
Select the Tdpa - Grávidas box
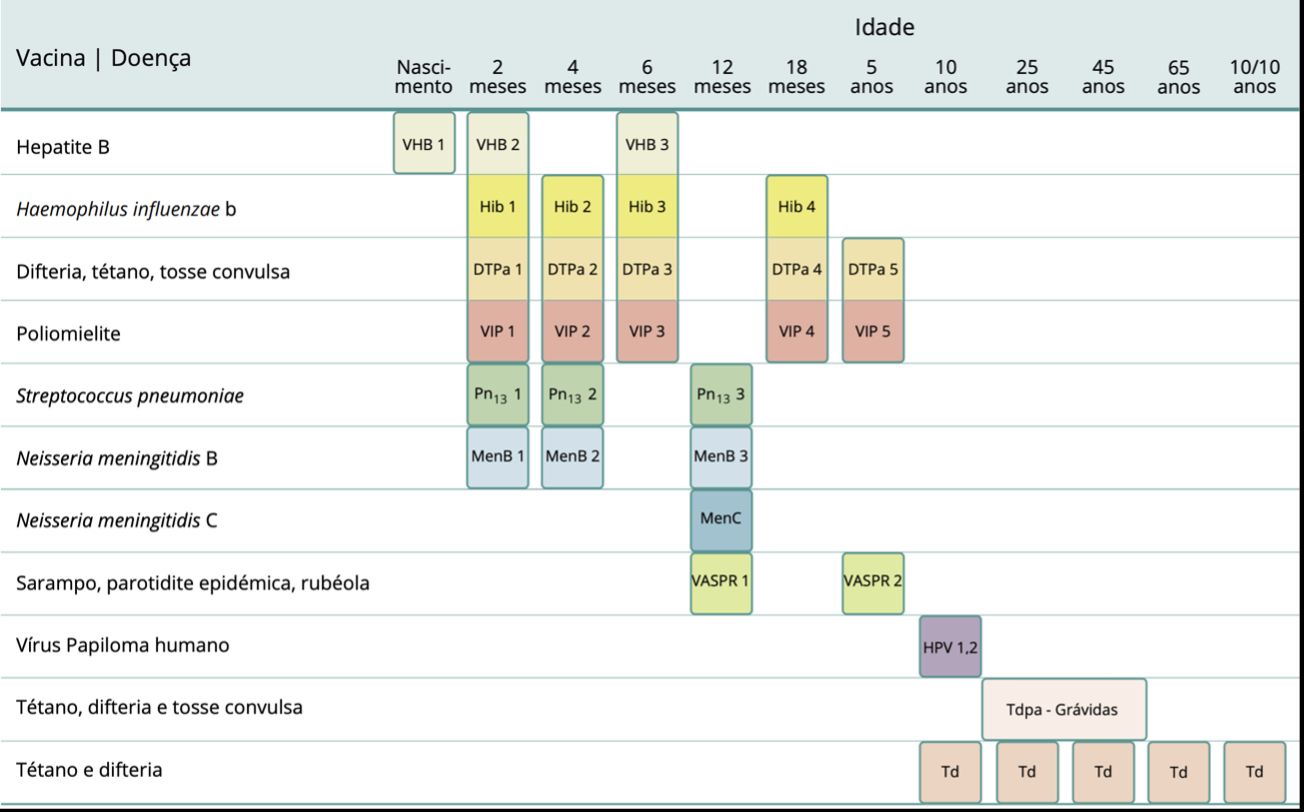(1064, 709)
